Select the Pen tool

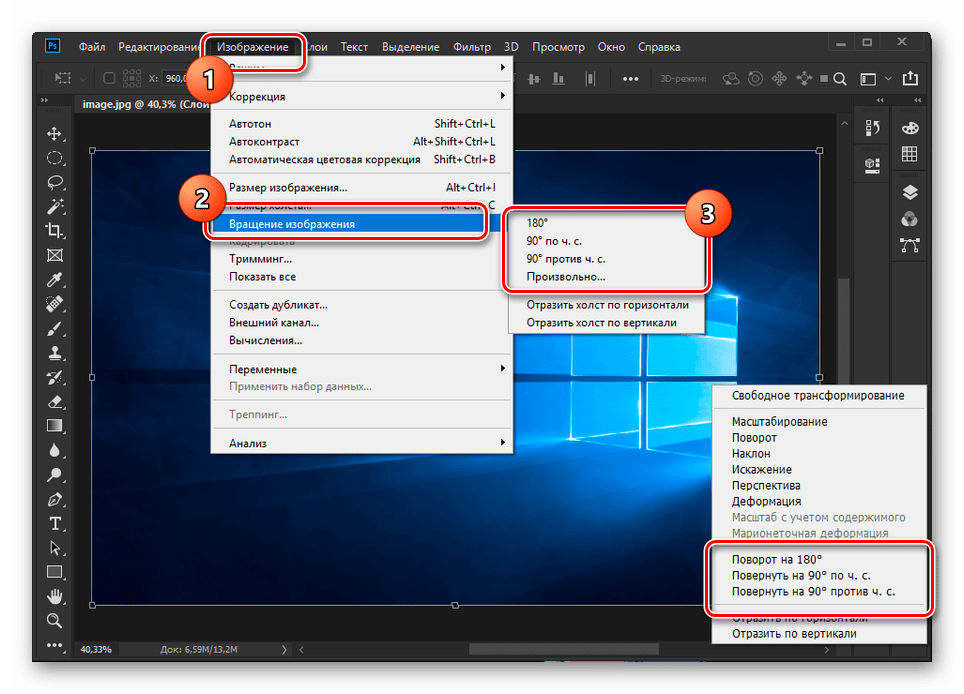coord(55,499)
